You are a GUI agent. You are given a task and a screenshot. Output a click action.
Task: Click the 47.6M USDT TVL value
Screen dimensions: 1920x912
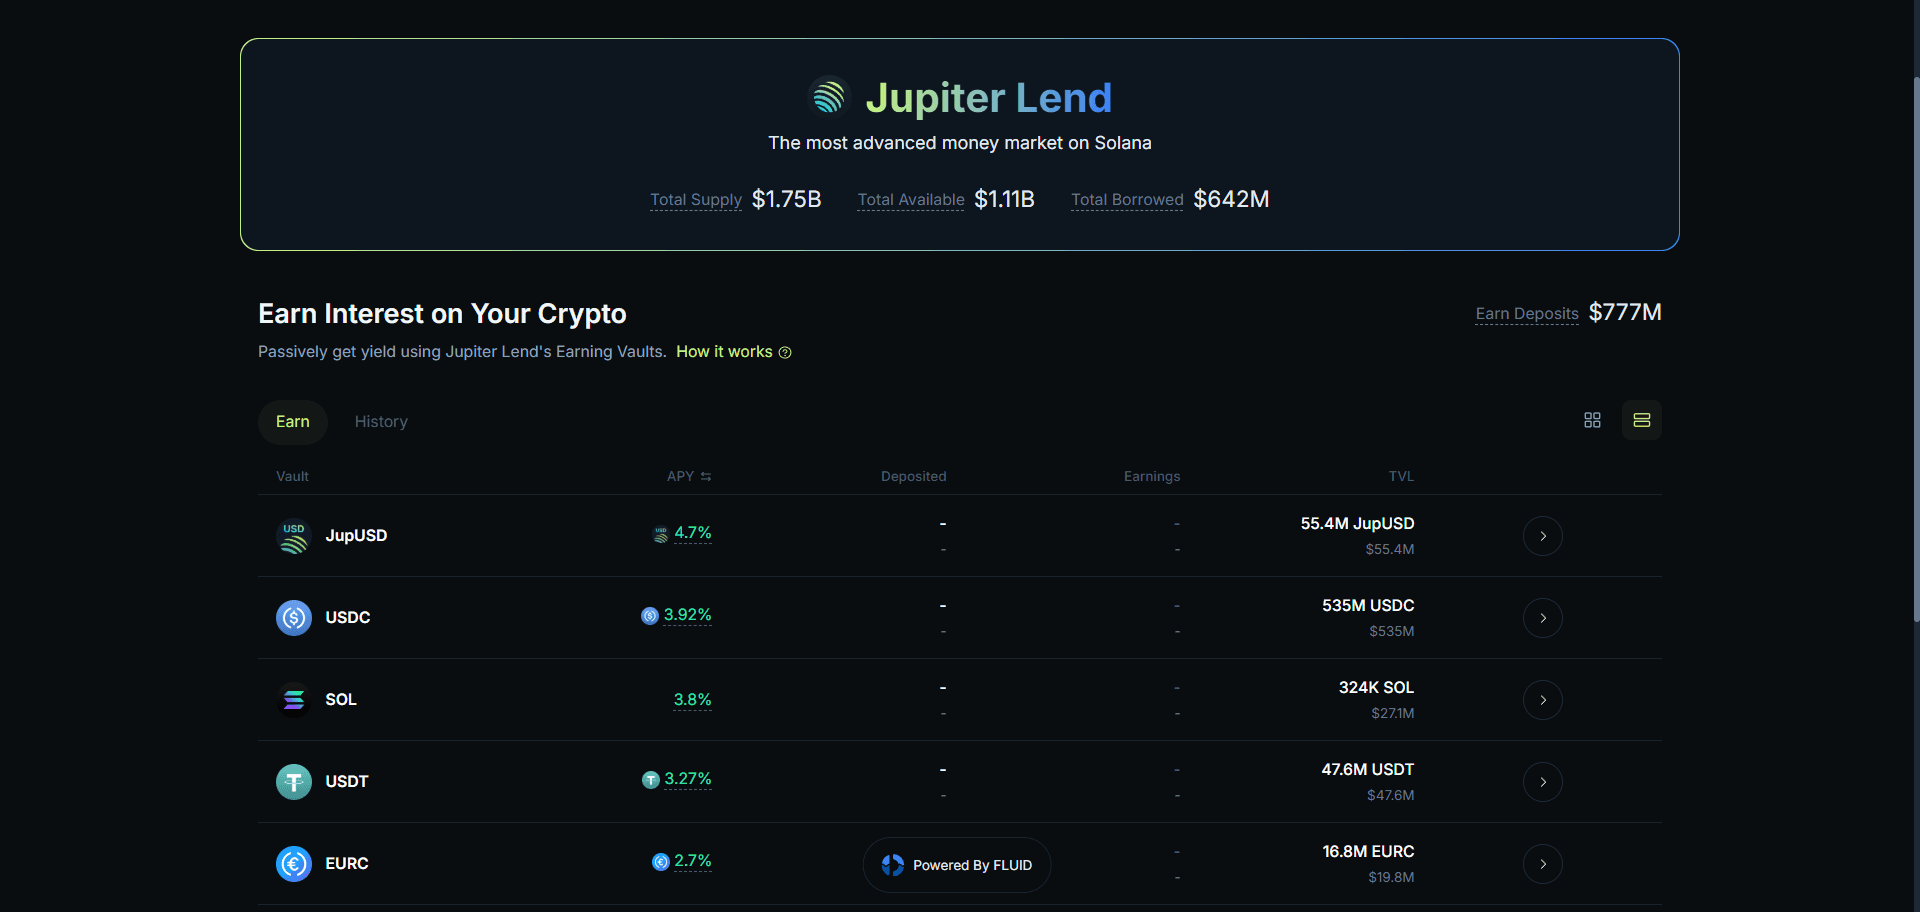pyautogui.click(x=1367, y=770)
